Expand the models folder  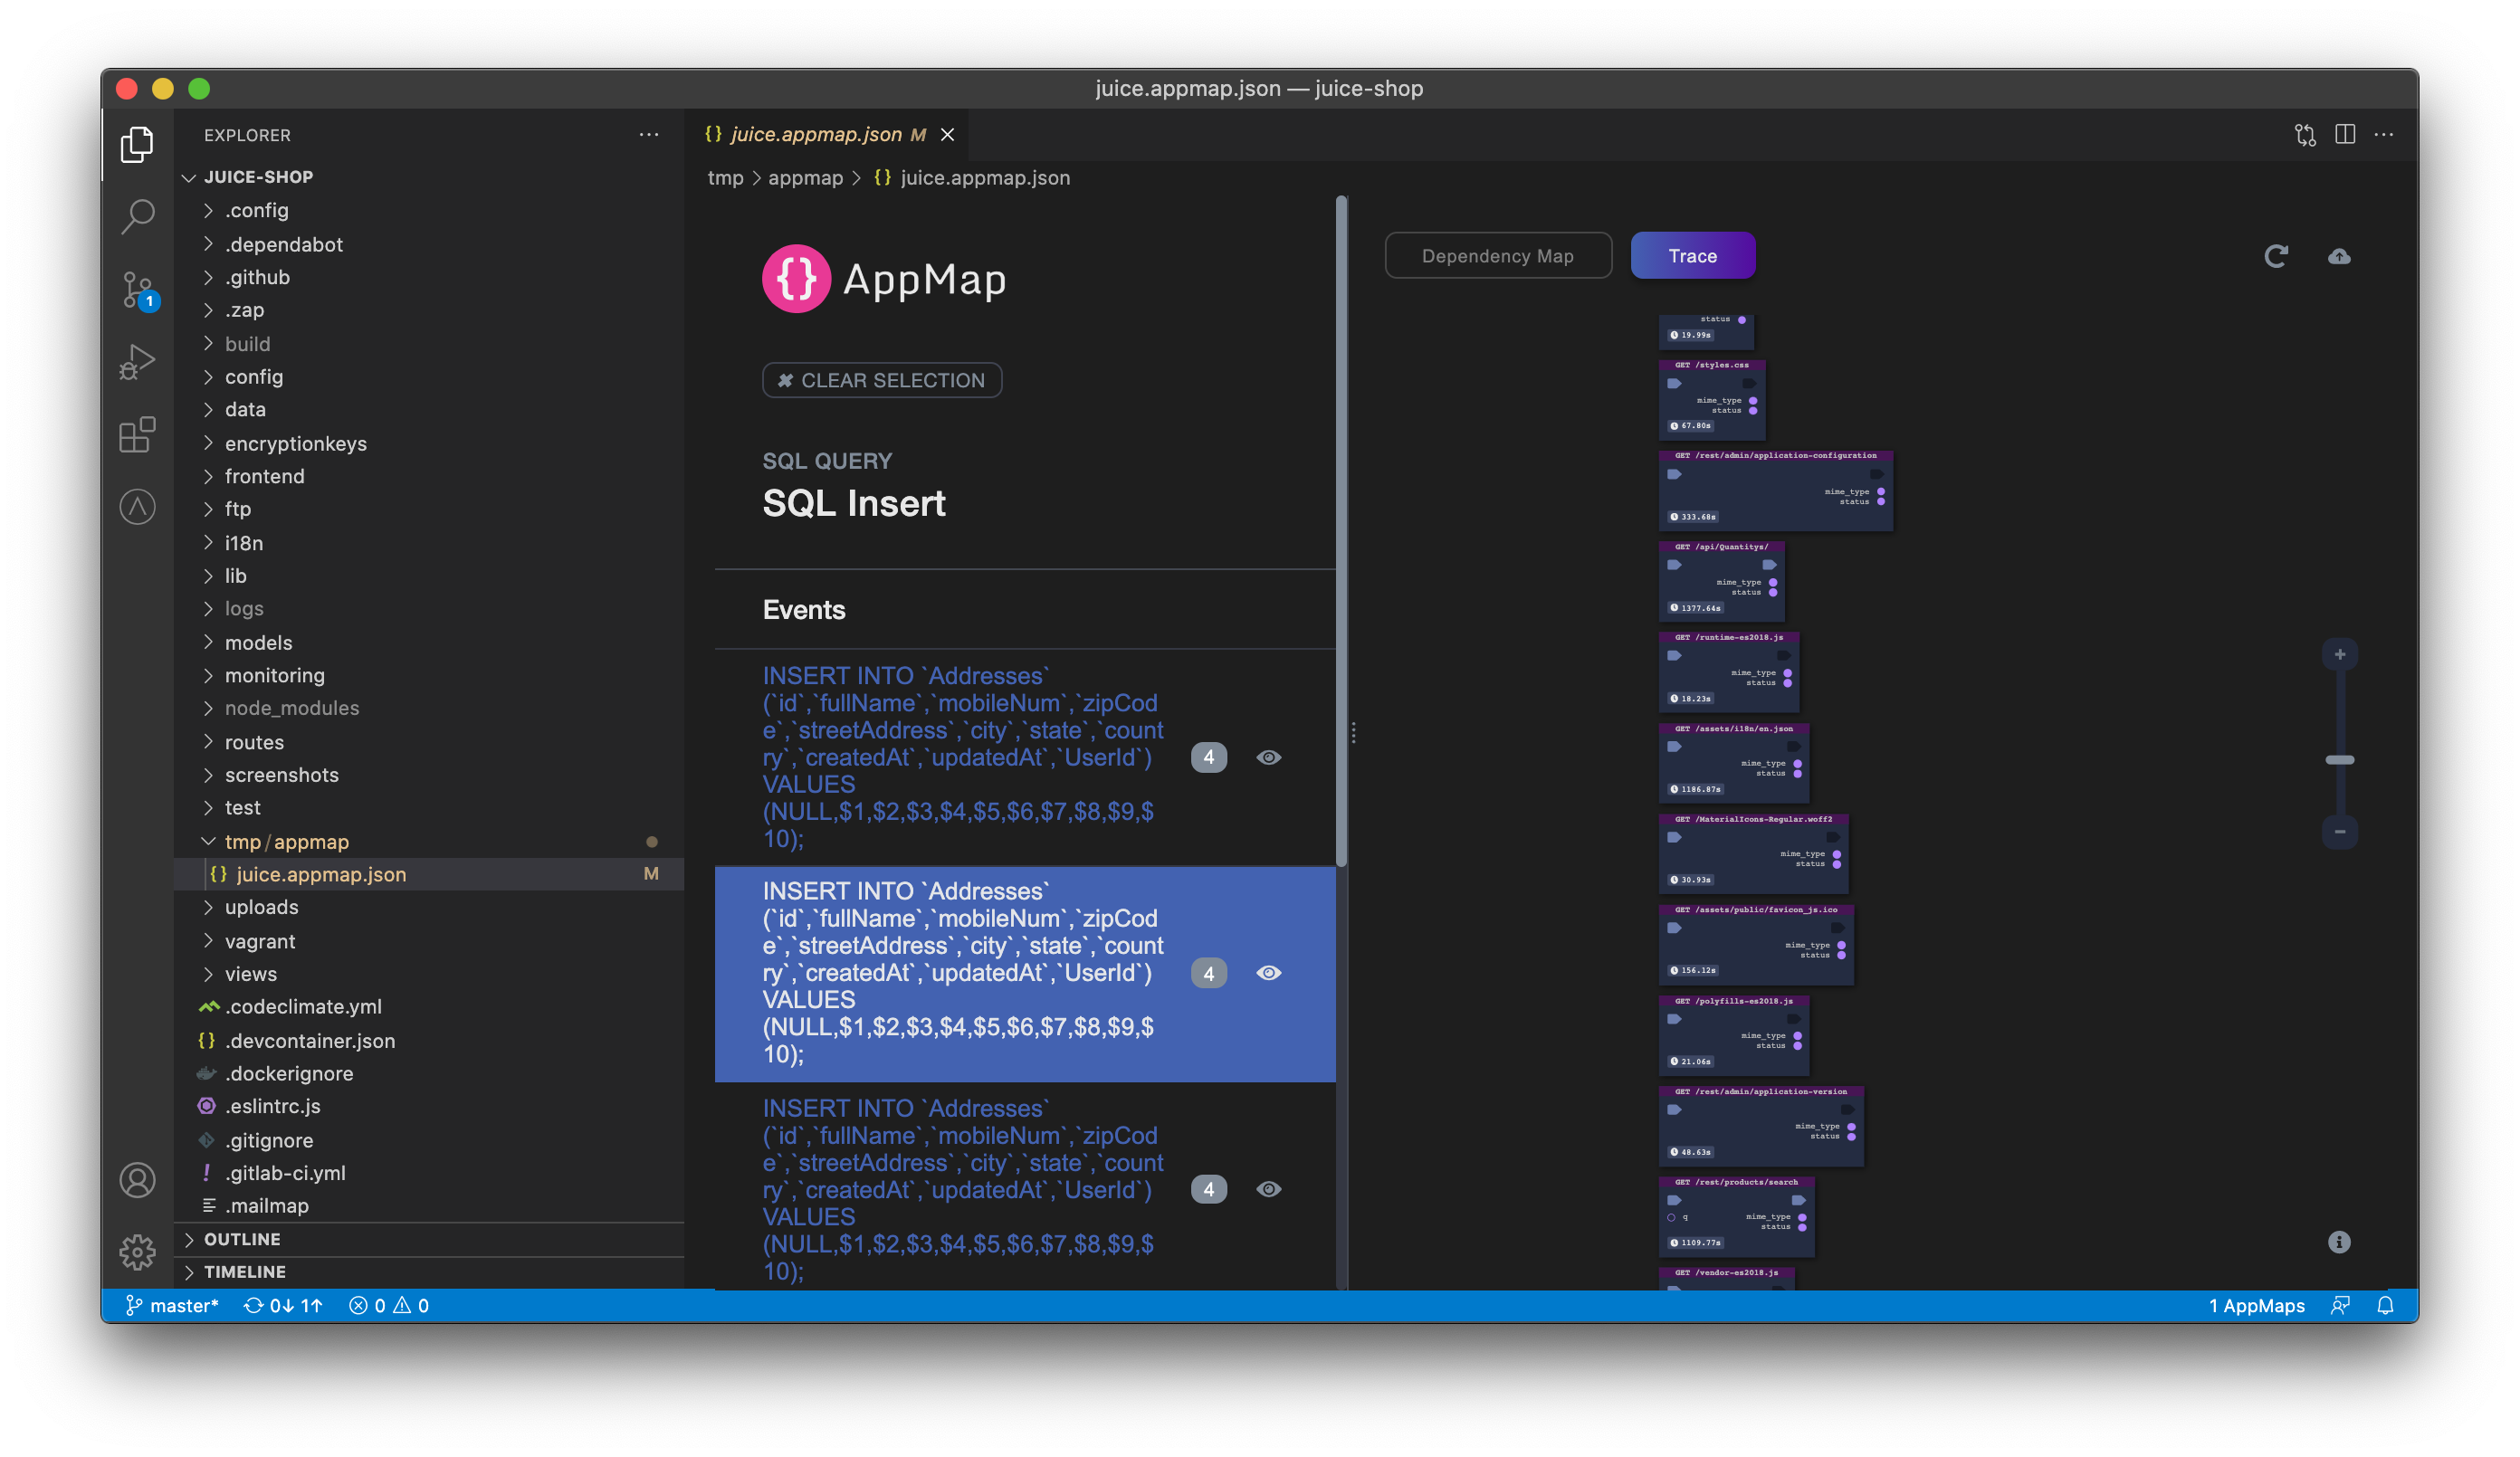click(x=430, y=642)
